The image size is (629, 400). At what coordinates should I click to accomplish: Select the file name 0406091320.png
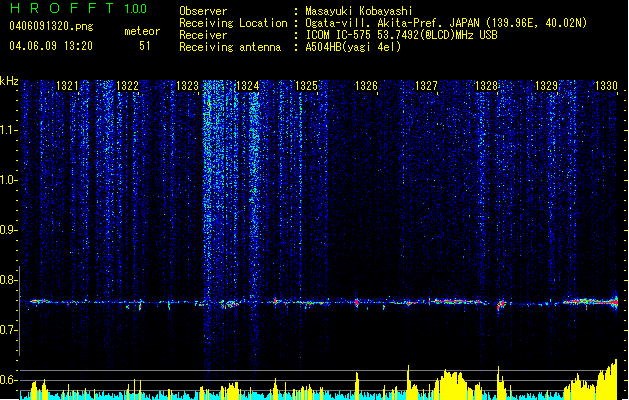(51, 26)
